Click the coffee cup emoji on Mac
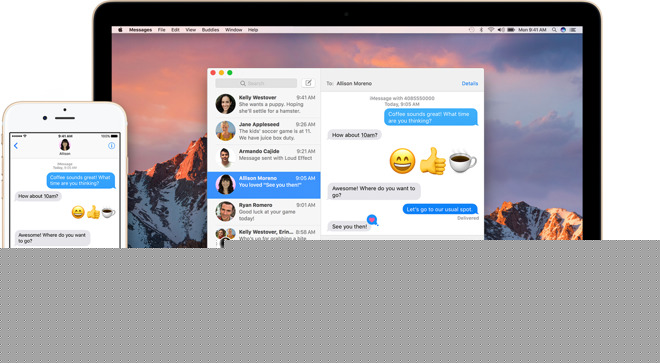This screenshot has height=363, width=660. click(x=463, y=161)
